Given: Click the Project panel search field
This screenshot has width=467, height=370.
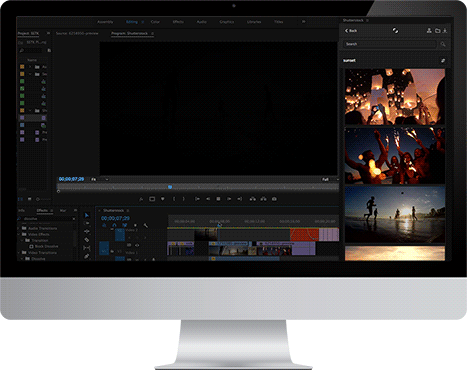Looking at the screenshot, I should pyautogui.click(x=32, y=50).
